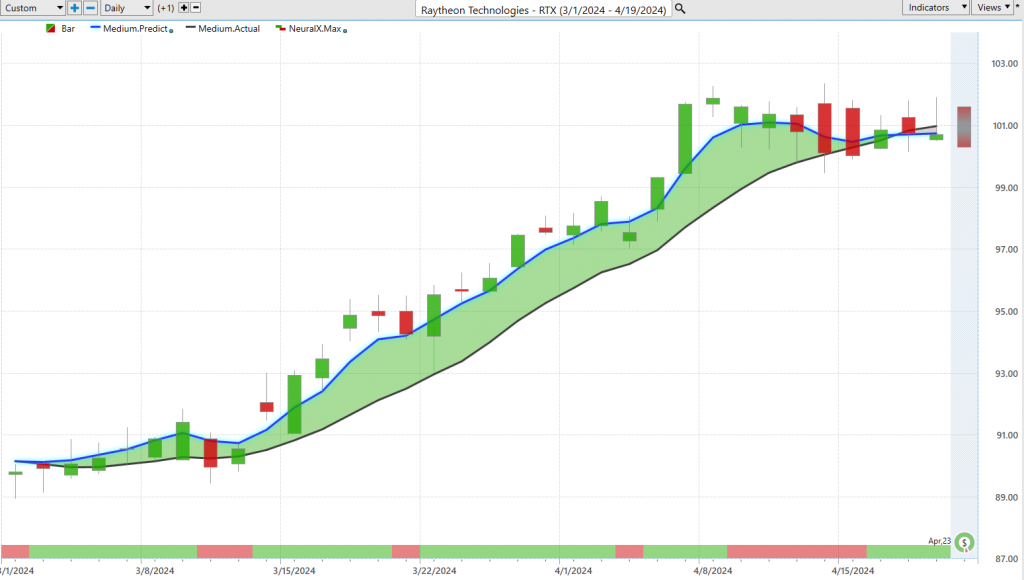1024x580 pixels.
Task: Click the forecast range bar beside the last candle
Action: [964, 127]
